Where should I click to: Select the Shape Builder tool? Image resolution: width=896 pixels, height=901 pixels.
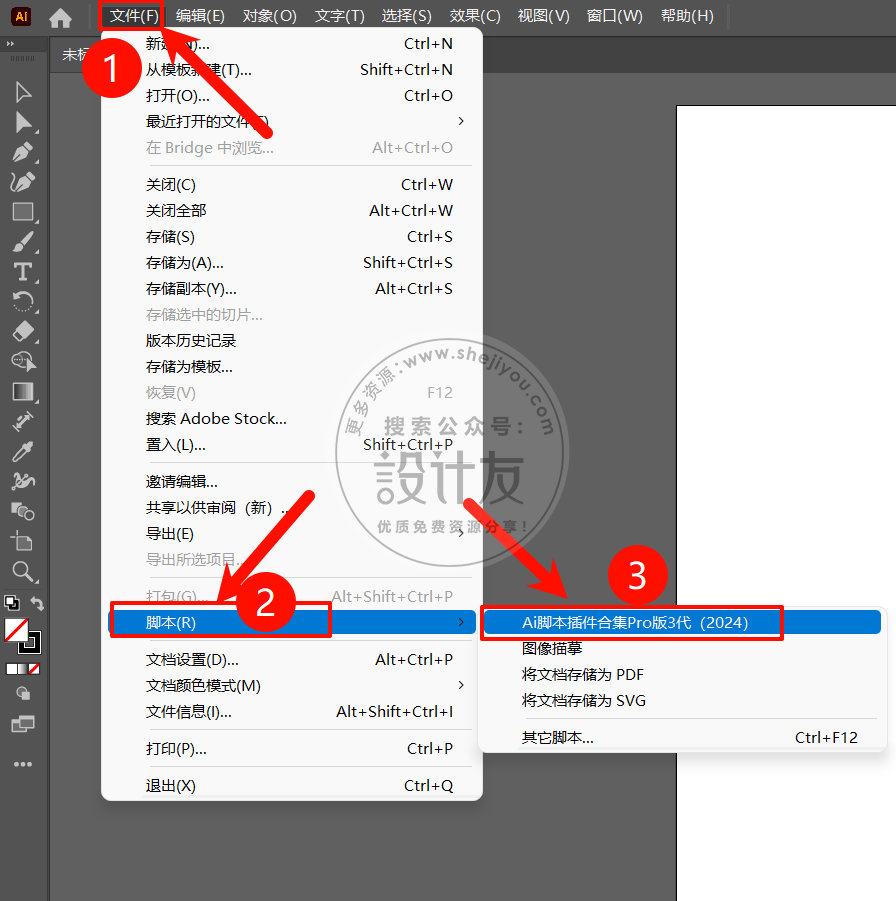point(23,361)
